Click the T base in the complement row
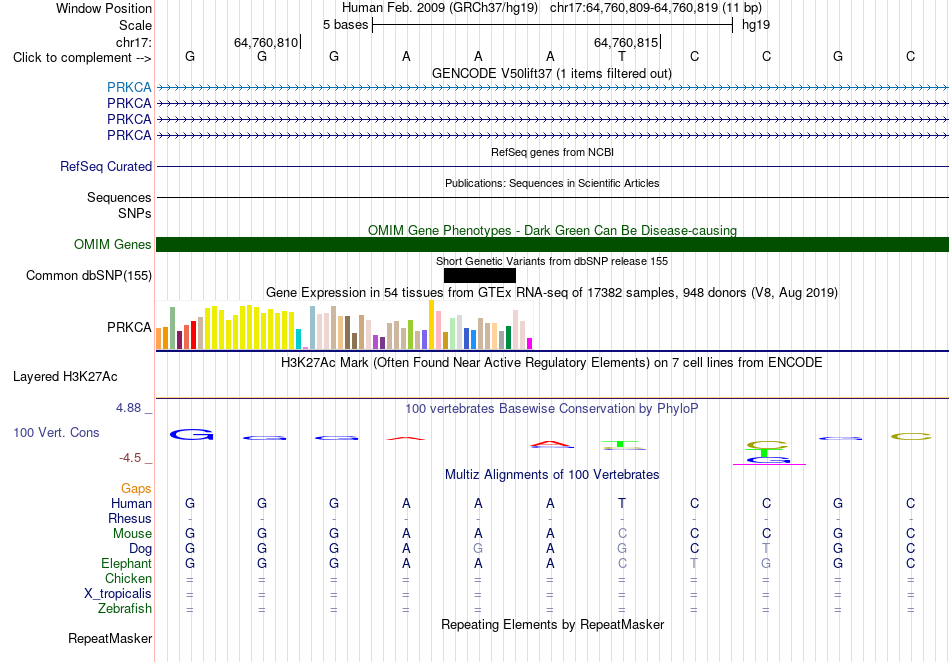This screenshot has width=950, height=662. coord(622,56)
